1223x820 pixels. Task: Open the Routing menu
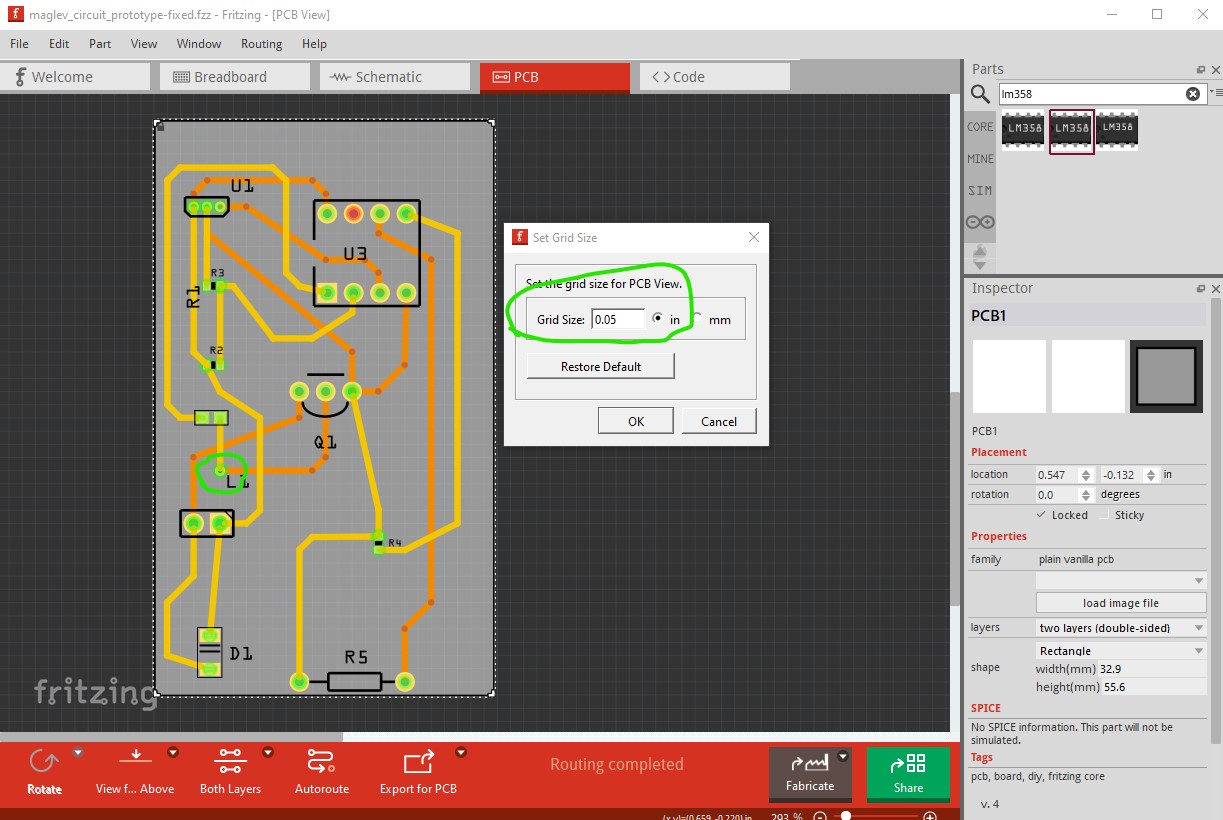(261, 44)
